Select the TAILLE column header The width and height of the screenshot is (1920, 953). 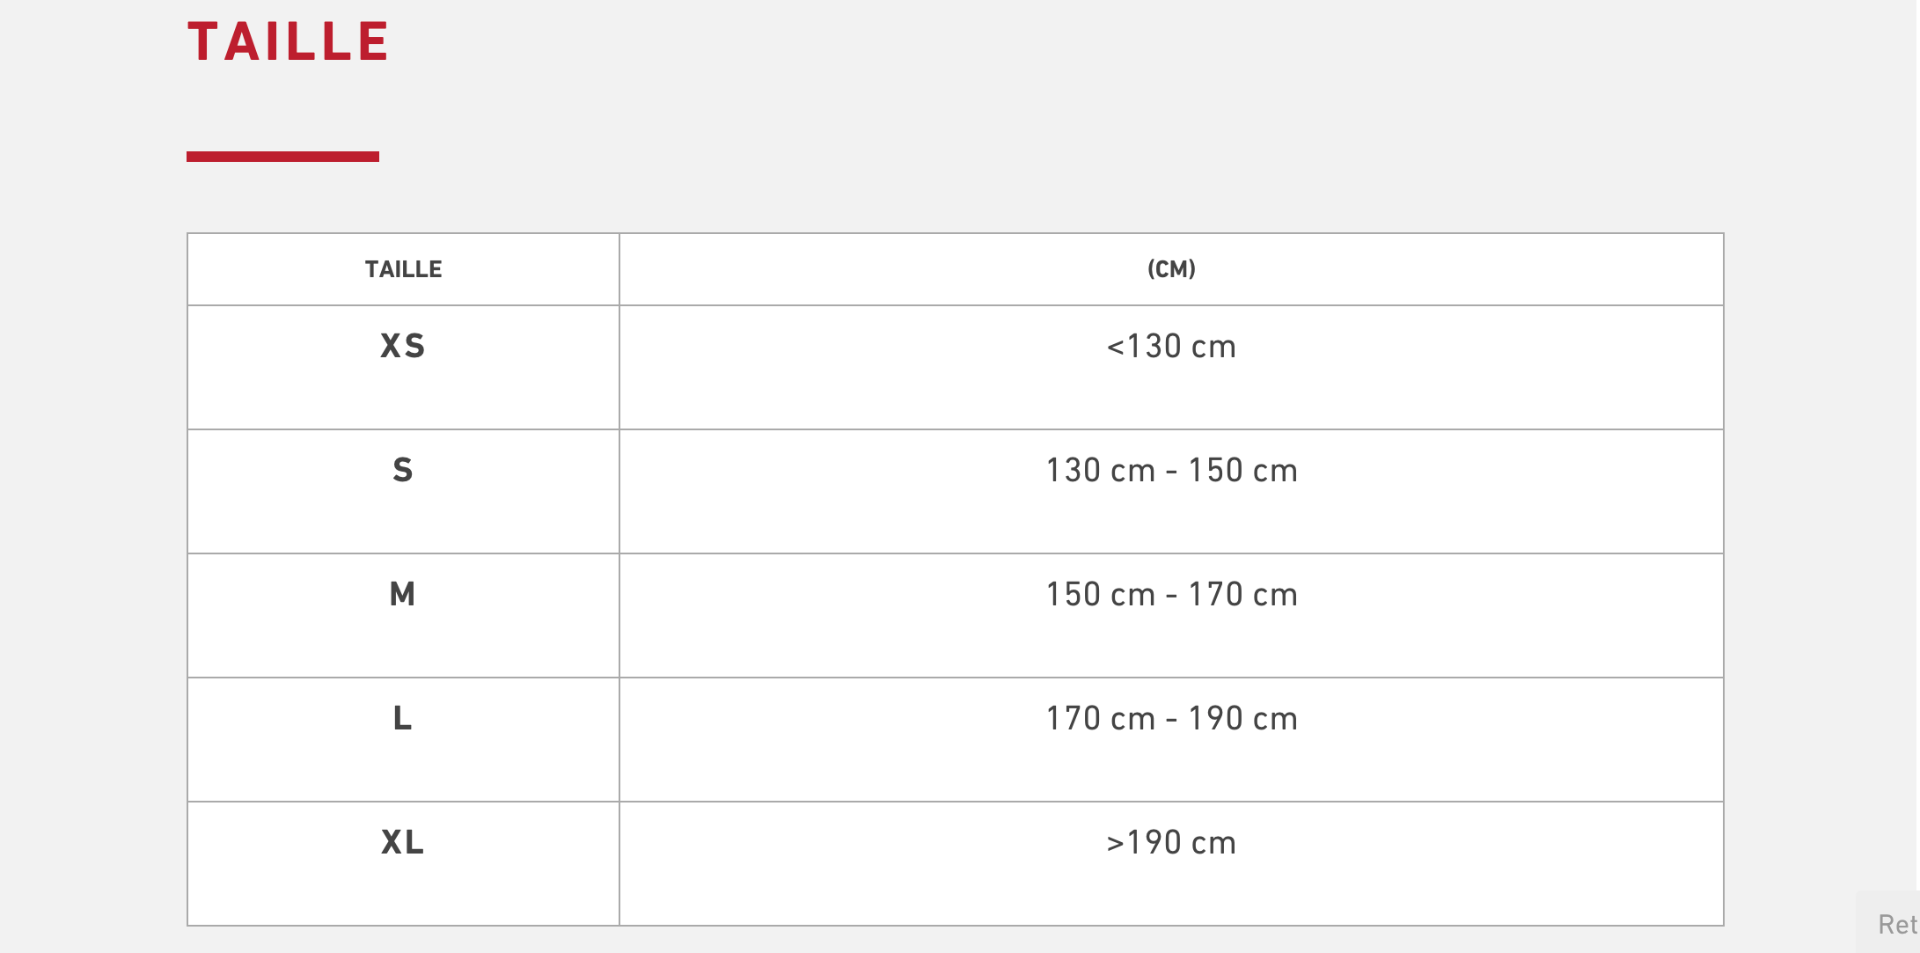coord(403,269)
